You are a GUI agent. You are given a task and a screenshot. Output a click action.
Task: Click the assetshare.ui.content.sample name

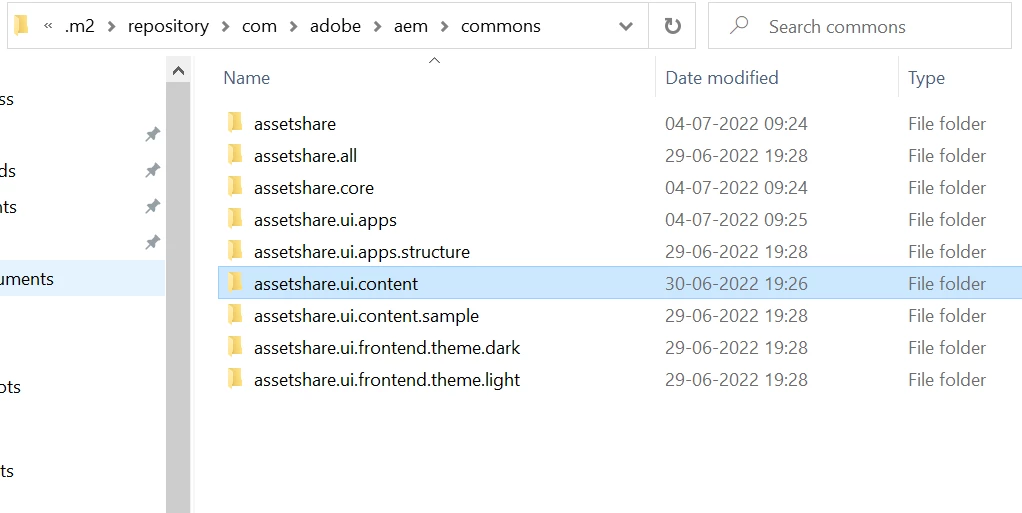coord(366,316)
